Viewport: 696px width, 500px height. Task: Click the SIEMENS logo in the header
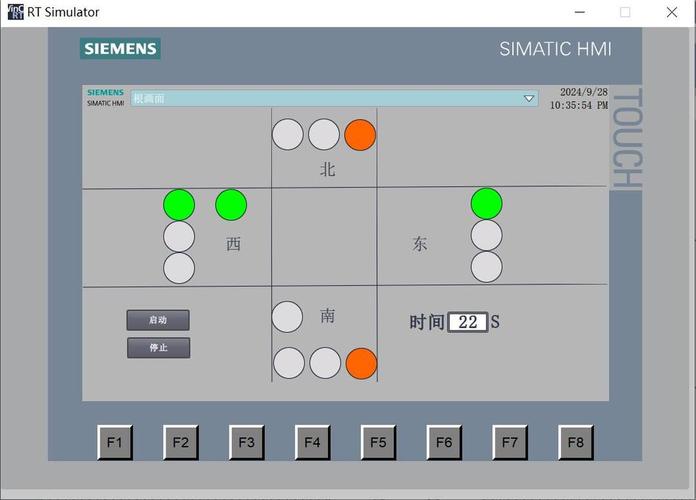point(120,48)
